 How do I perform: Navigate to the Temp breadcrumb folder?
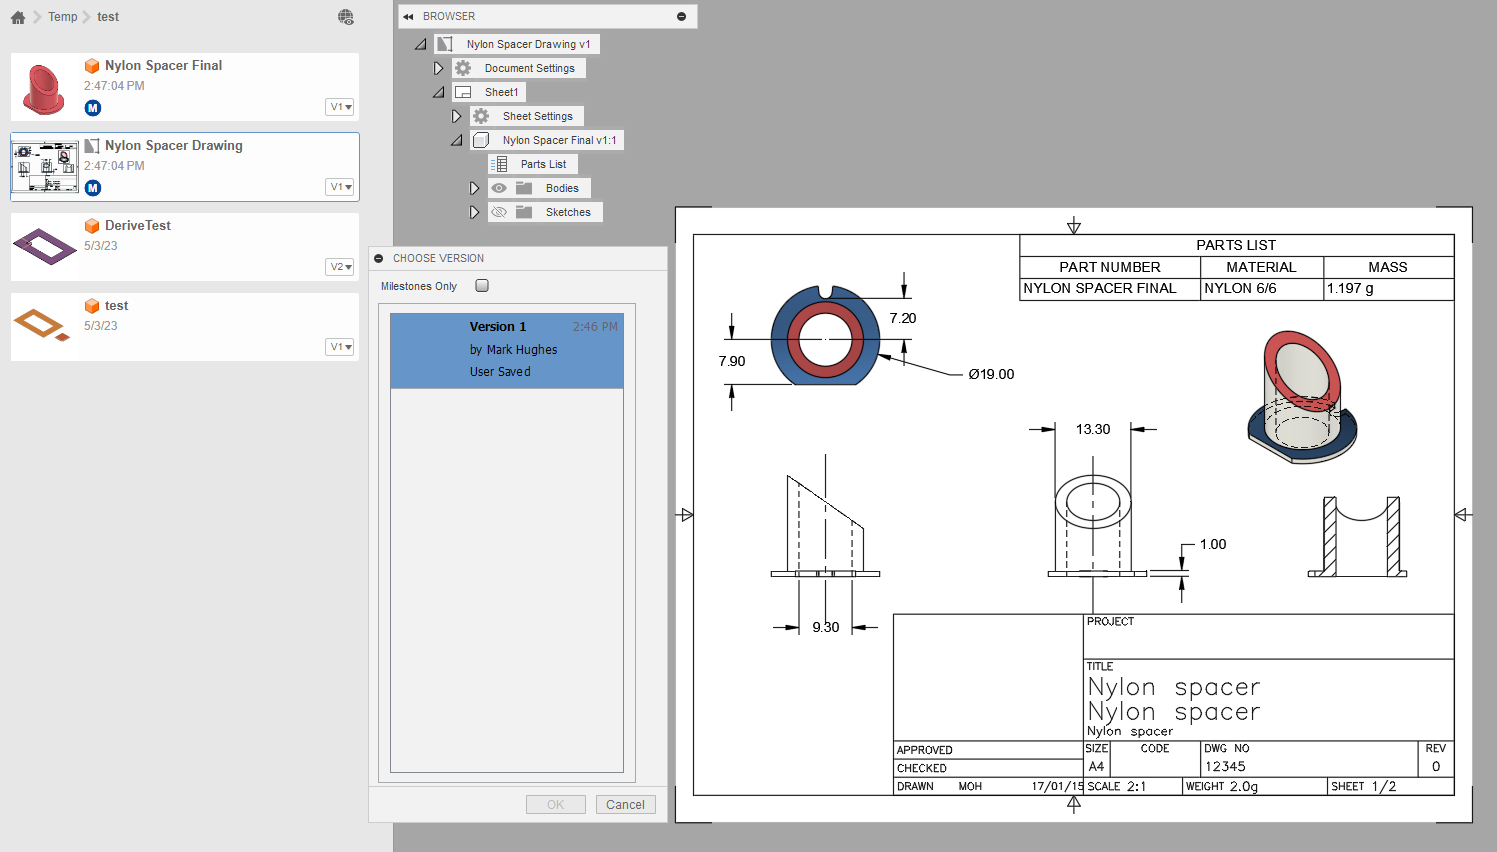coord(63,17)
